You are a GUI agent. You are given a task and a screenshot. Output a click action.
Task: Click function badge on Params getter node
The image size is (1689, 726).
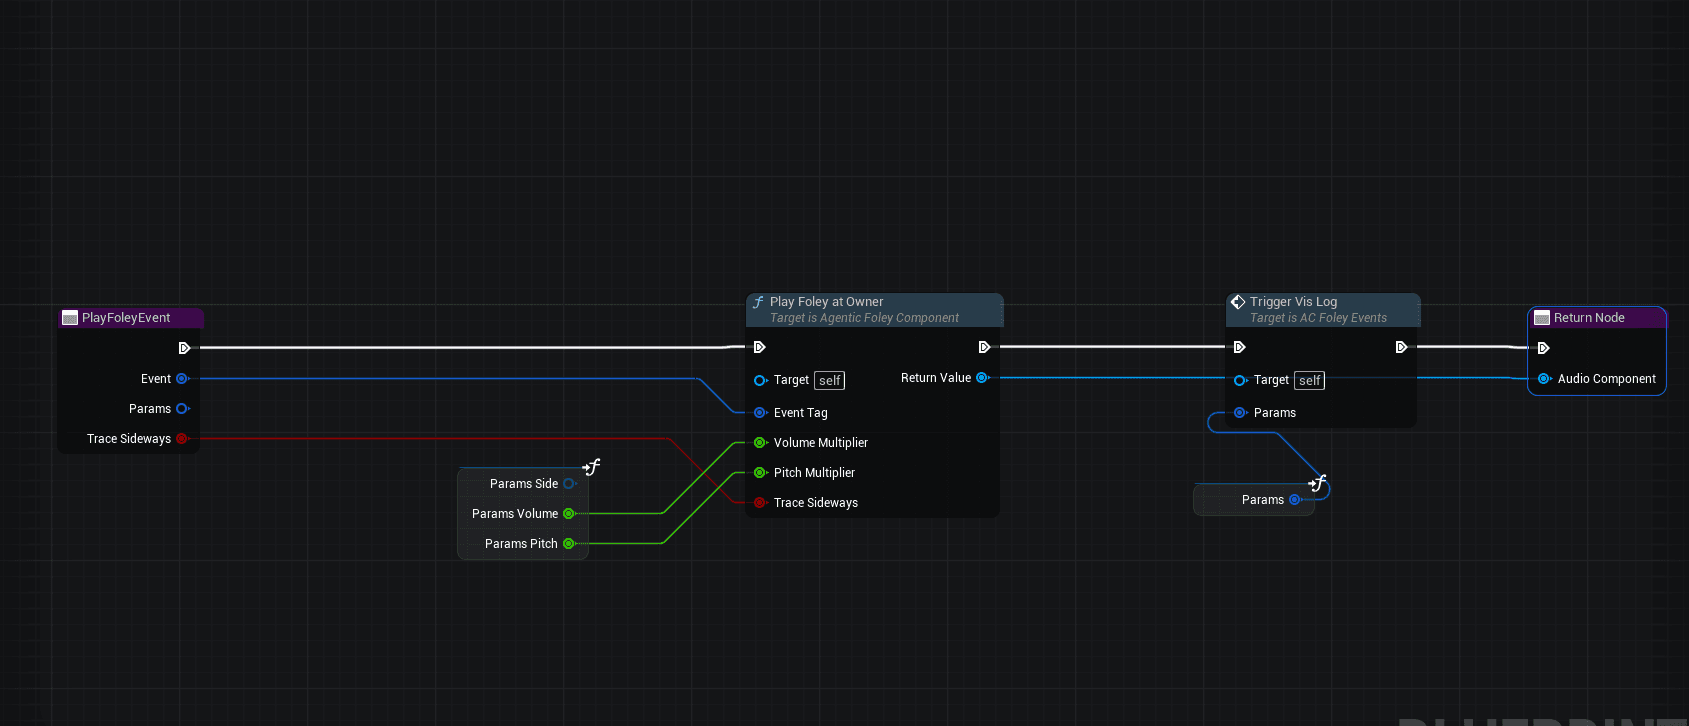pyautogui.click(x=1317, y=483)
